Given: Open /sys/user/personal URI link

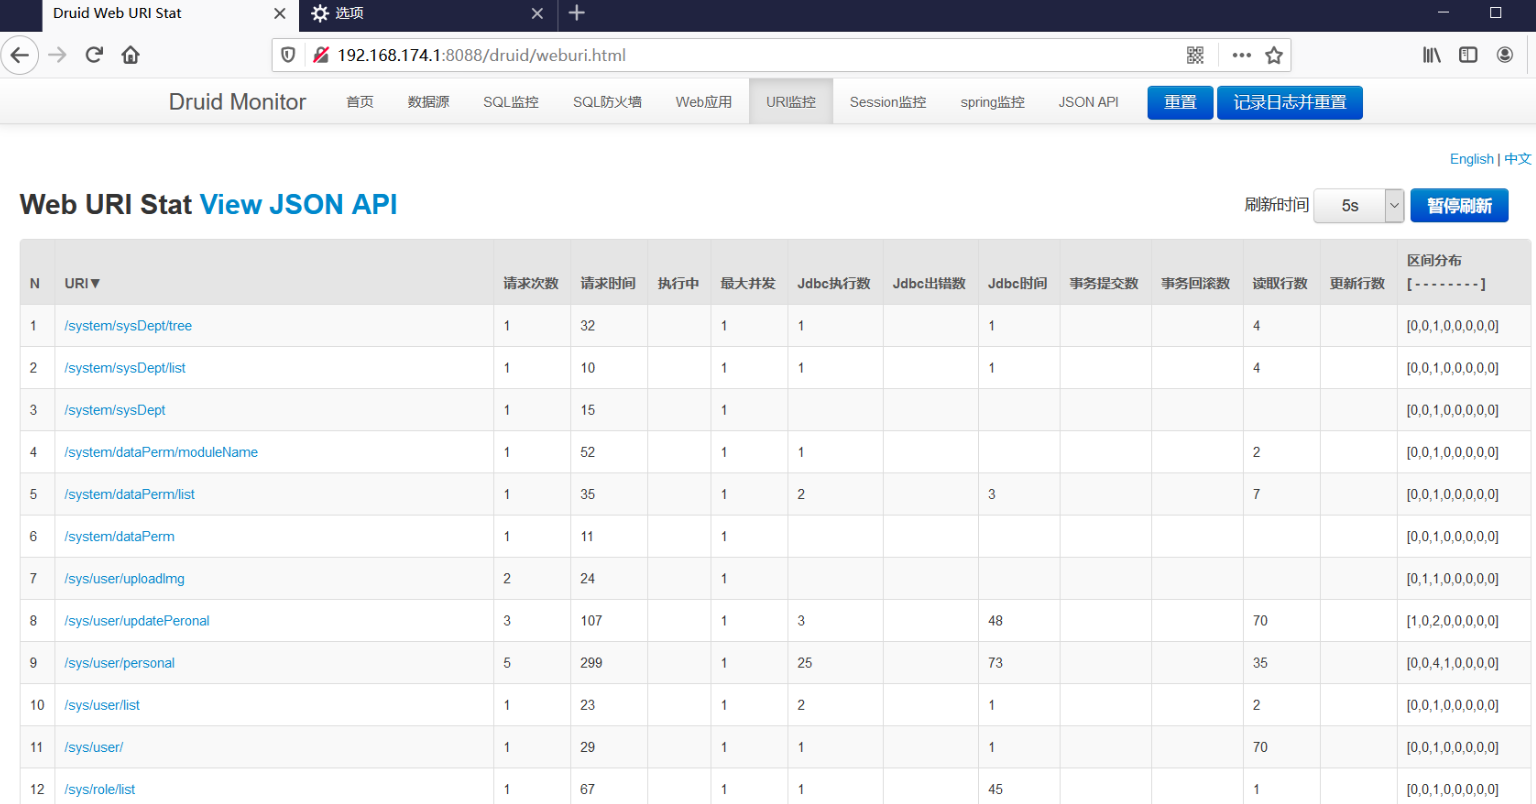Looking at the screenshot, I should point(119,662).
